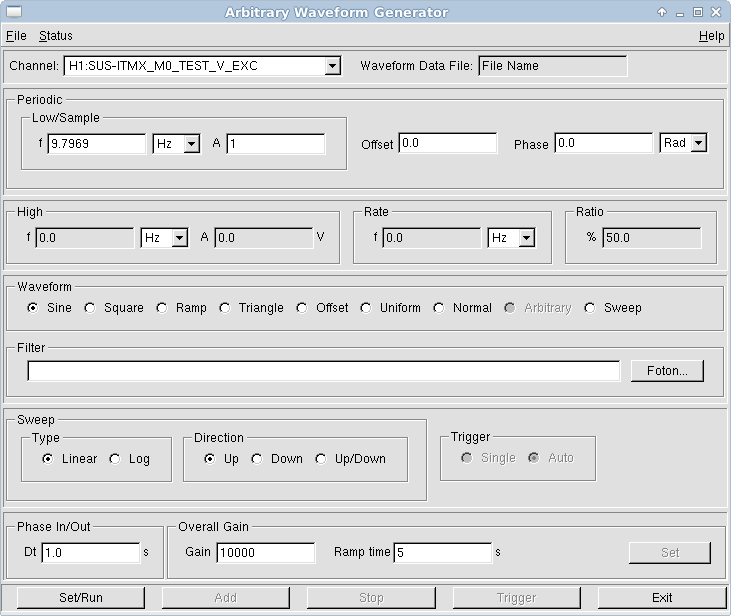Open the File menu
731x616 pixels.
[x=16, y=36]
